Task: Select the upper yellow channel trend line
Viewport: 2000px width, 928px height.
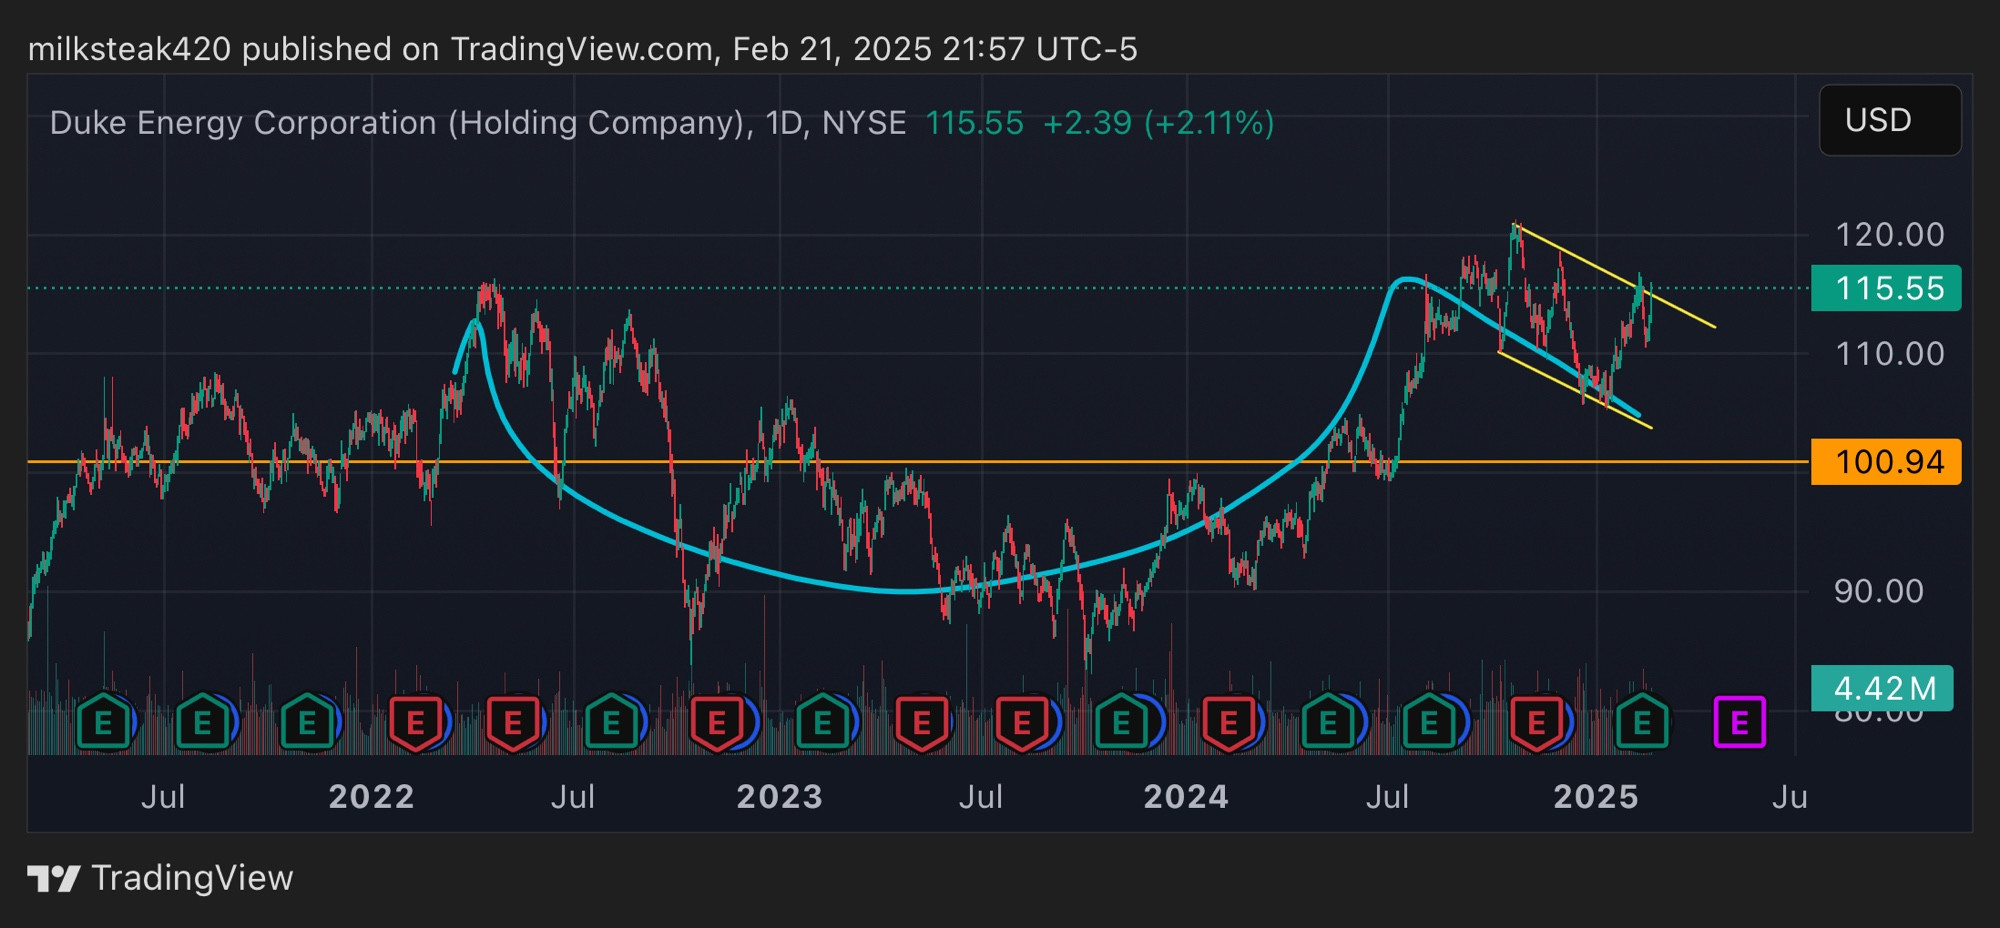Action: click(x=1615, y=276)
